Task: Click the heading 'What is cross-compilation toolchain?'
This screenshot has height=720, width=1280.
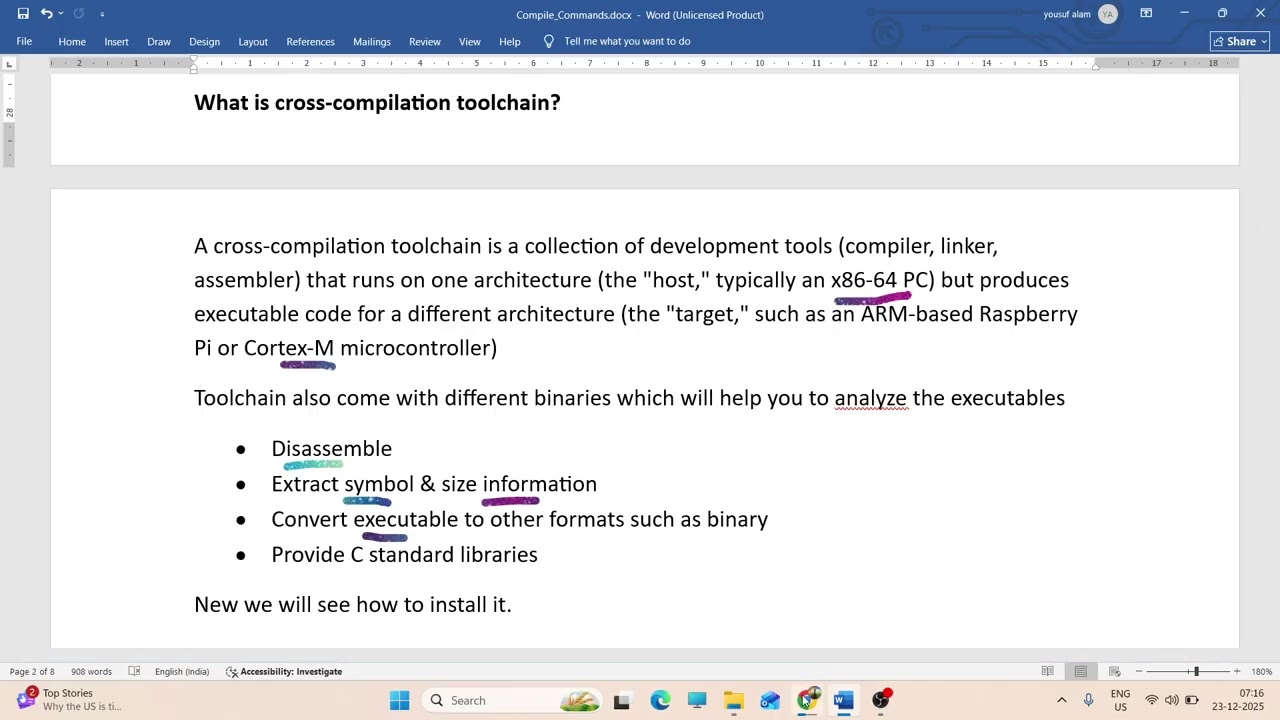Action: click(377, 103)
